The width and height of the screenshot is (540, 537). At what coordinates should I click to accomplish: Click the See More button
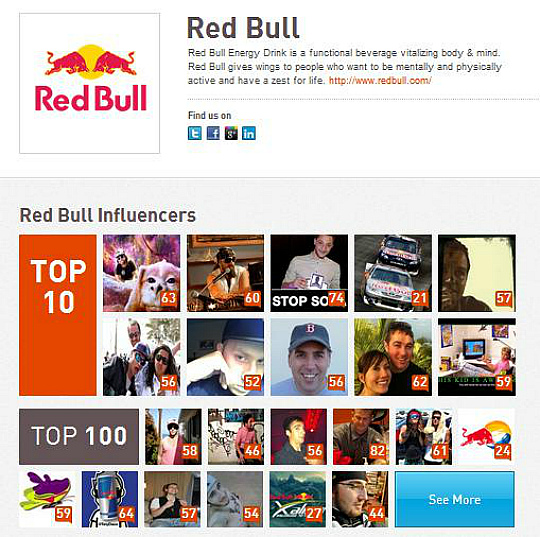pyautogui.click(x=455, y=499)
